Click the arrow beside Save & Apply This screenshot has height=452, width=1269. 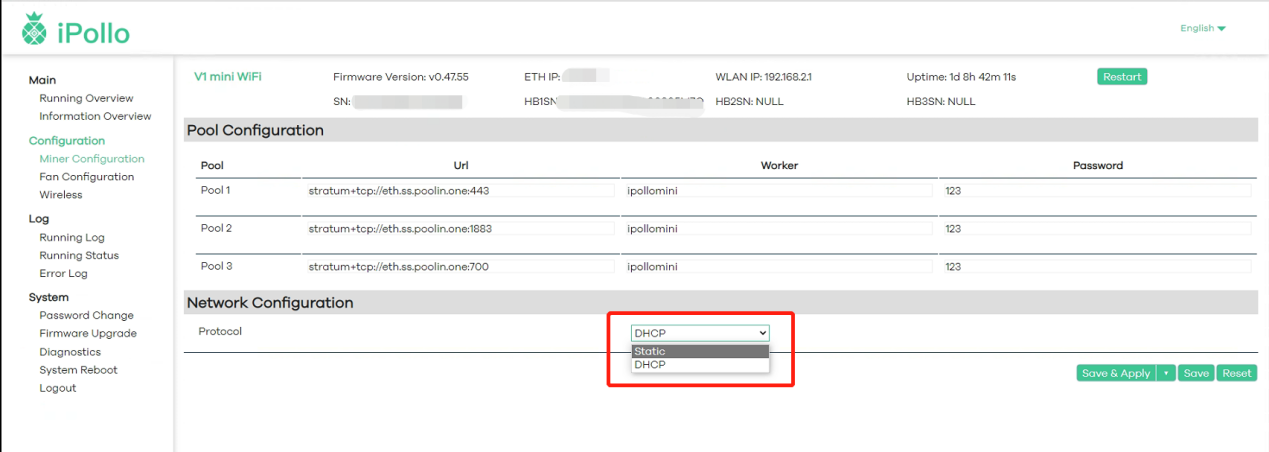tap(1165, 373)
